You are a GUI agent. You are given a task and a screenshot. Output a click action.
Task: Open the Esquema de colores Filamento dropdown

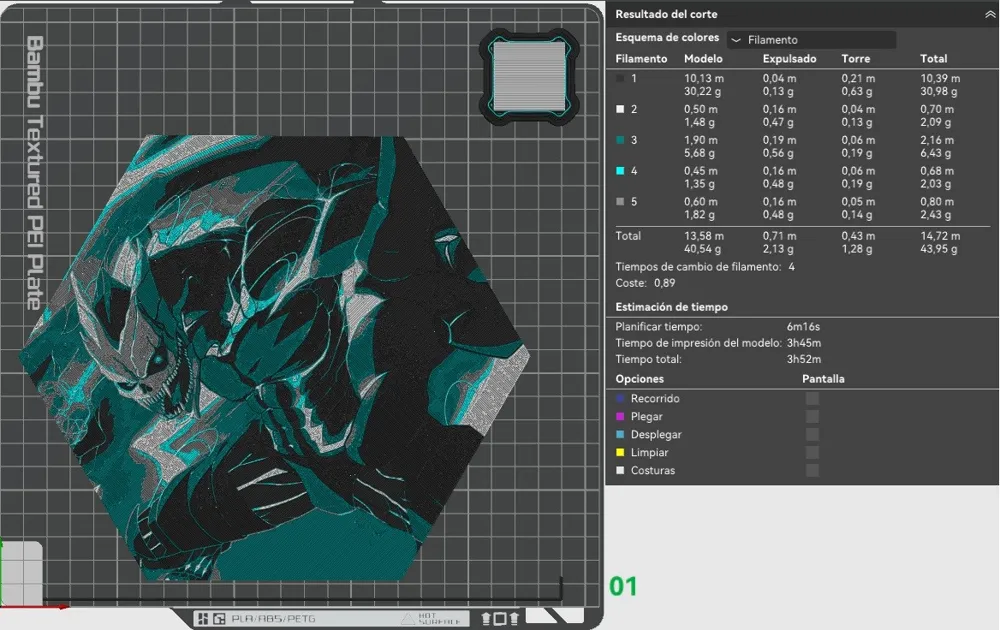pyautogui.click(x=811, y=40)
